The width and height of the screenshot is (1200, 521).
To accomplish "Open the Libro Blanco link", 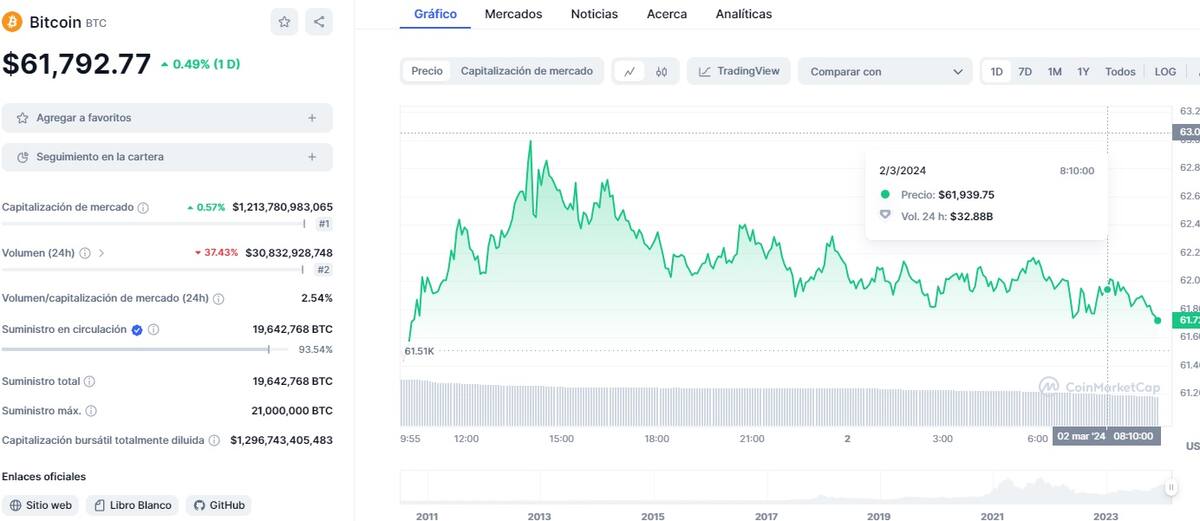I will pos(132,506).
